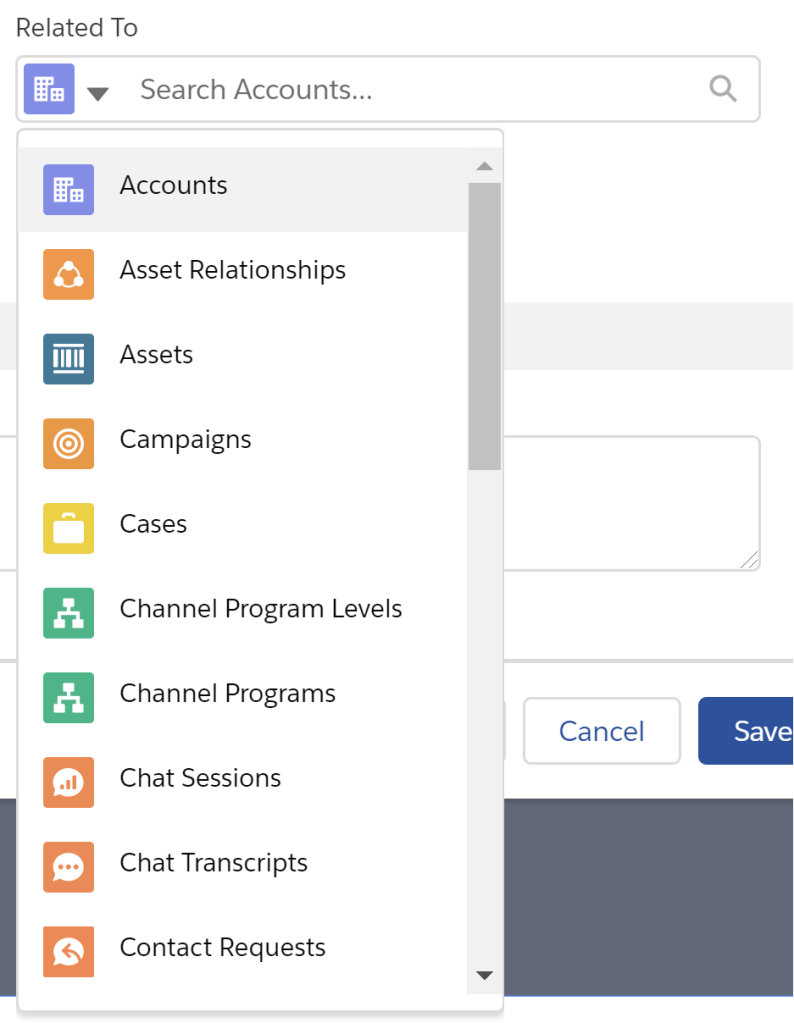This screenshot has height=1023, width=794.
Task: Click the Campaigns target icon
Action: 68,443
